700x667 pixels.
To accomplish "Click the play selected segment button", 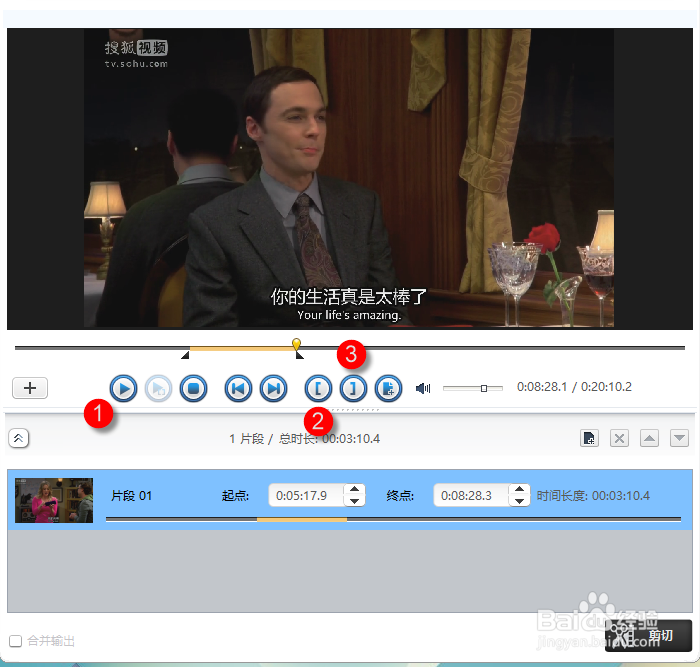I will [158, 388].
